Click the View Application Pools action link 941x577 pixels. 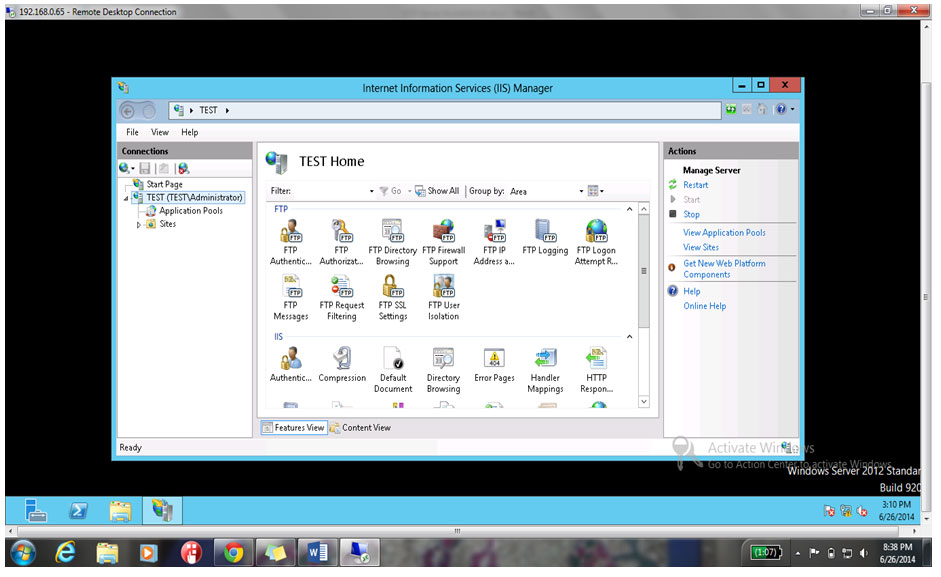tap(724, 232)
